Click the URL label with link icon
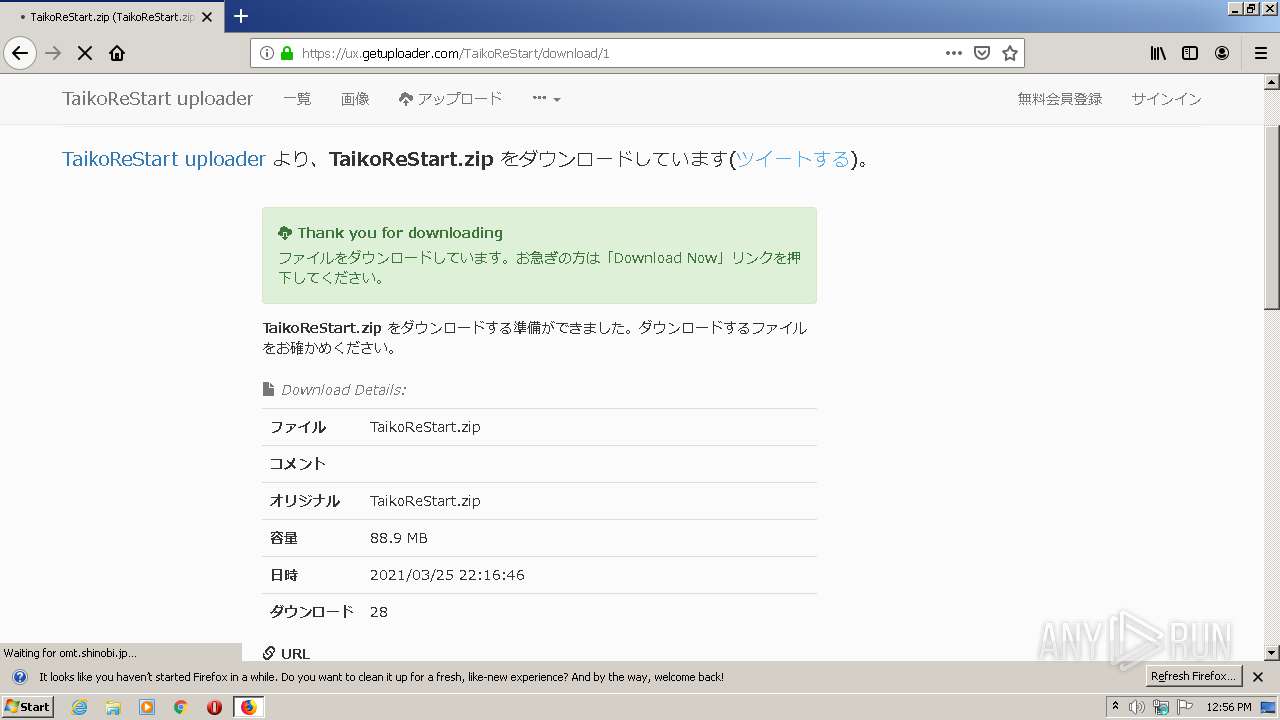This screenshot has height=720, width=1280. click(x=286, y=654)
